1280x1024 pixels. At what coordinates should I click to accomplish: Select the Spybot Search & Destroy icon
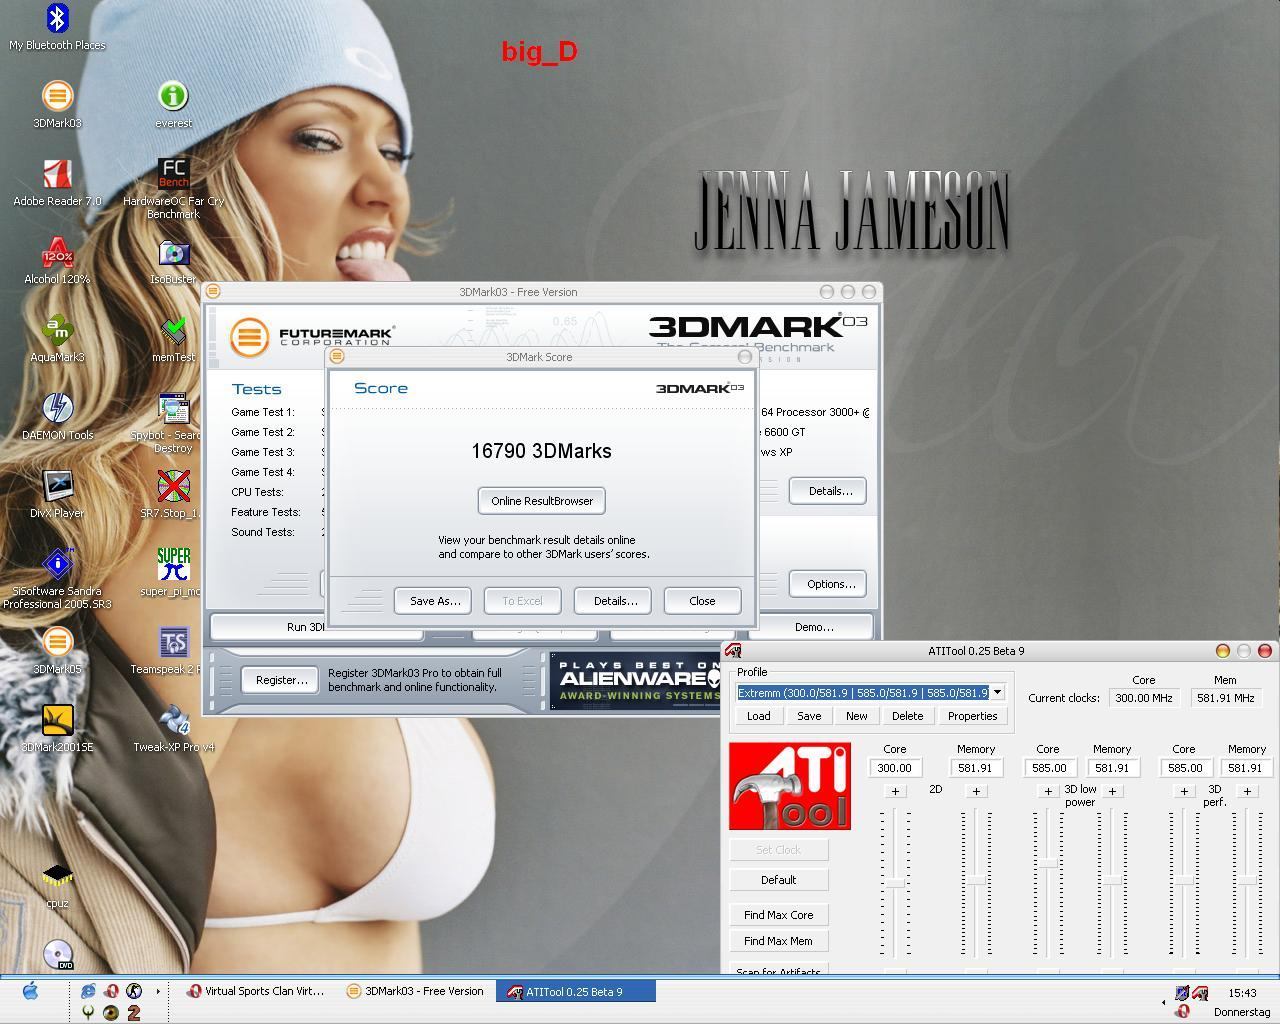point(173,423)
